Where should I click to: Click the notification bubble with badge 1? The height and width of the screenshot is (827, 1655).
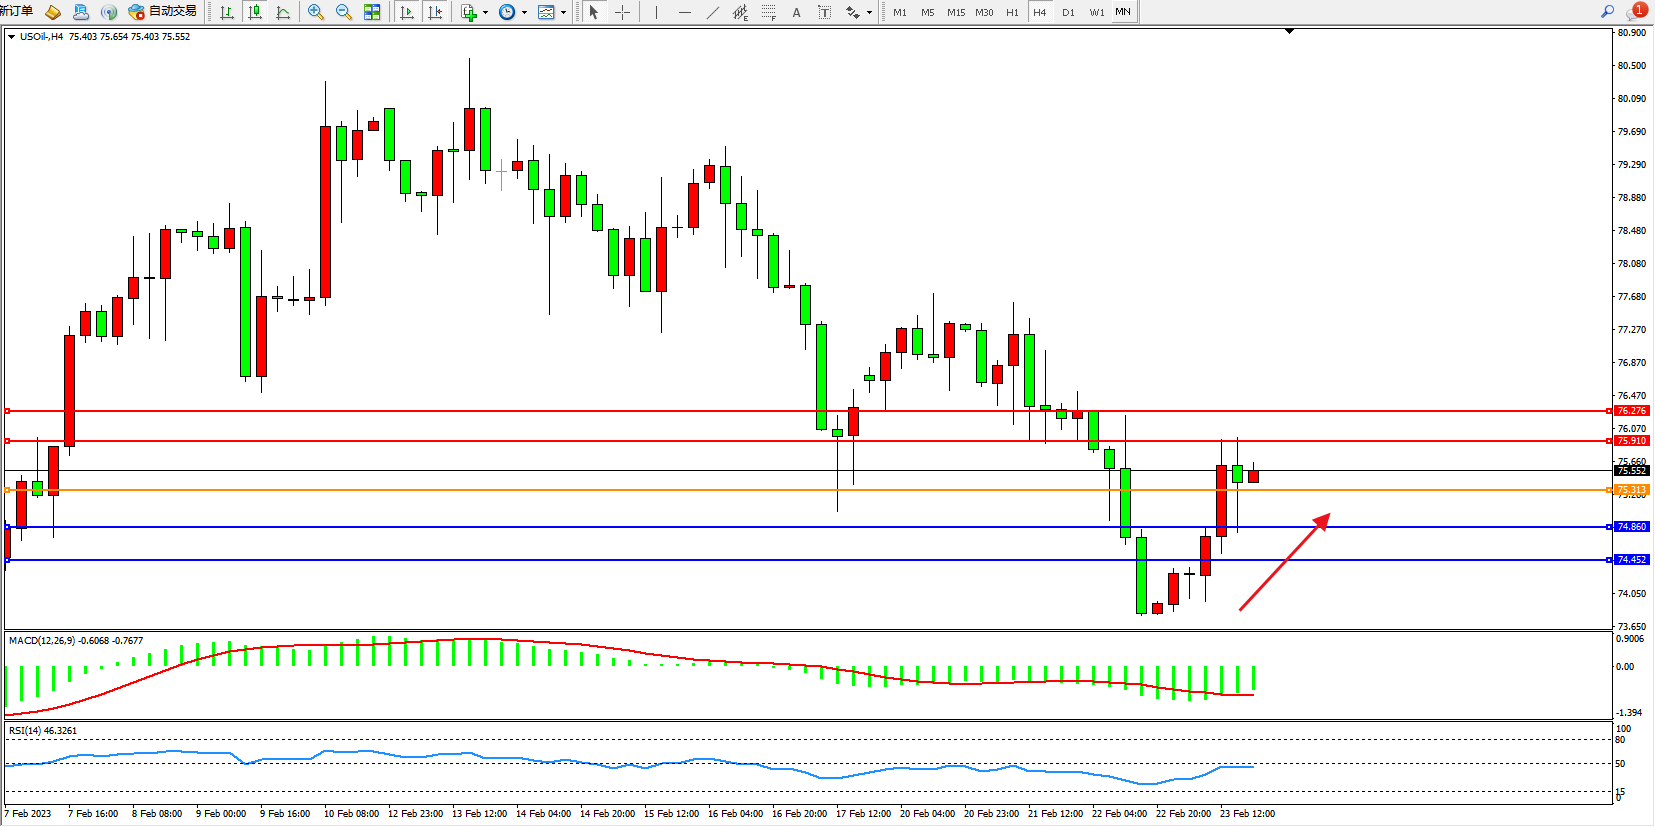[x=1636, y=12]
